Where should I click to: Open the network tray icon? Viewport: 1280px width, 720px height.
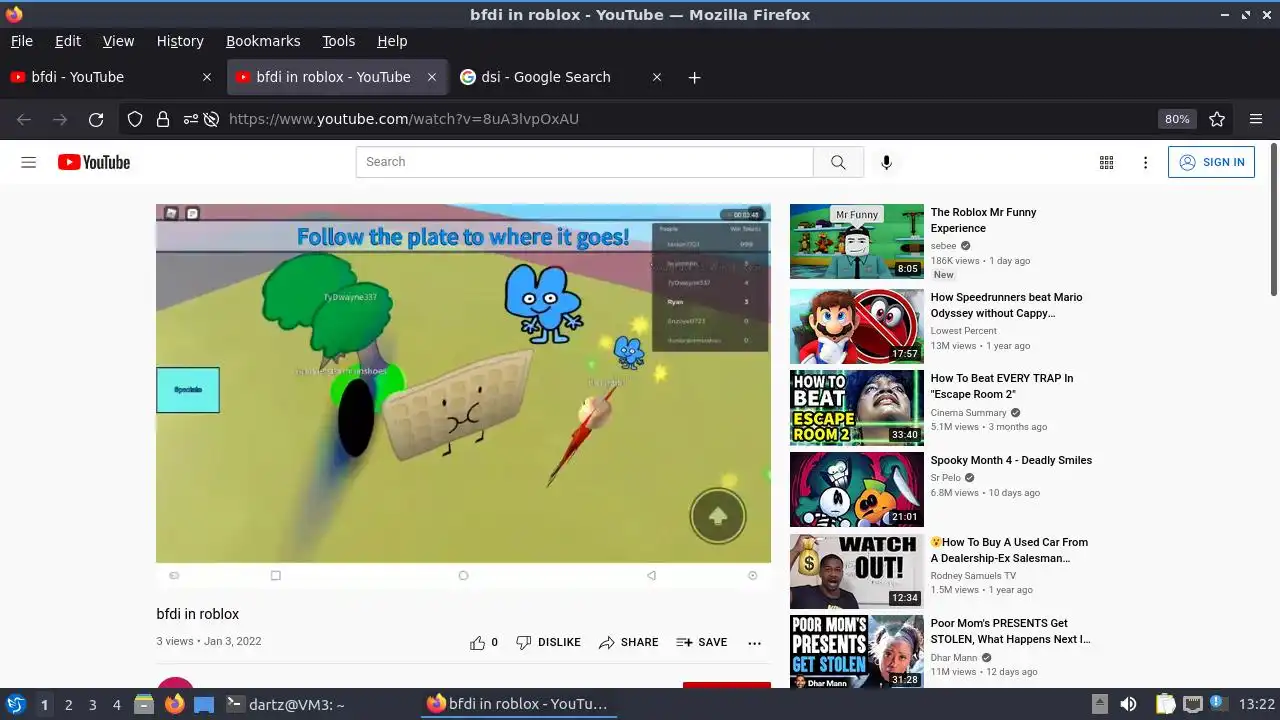point(1192,704)
